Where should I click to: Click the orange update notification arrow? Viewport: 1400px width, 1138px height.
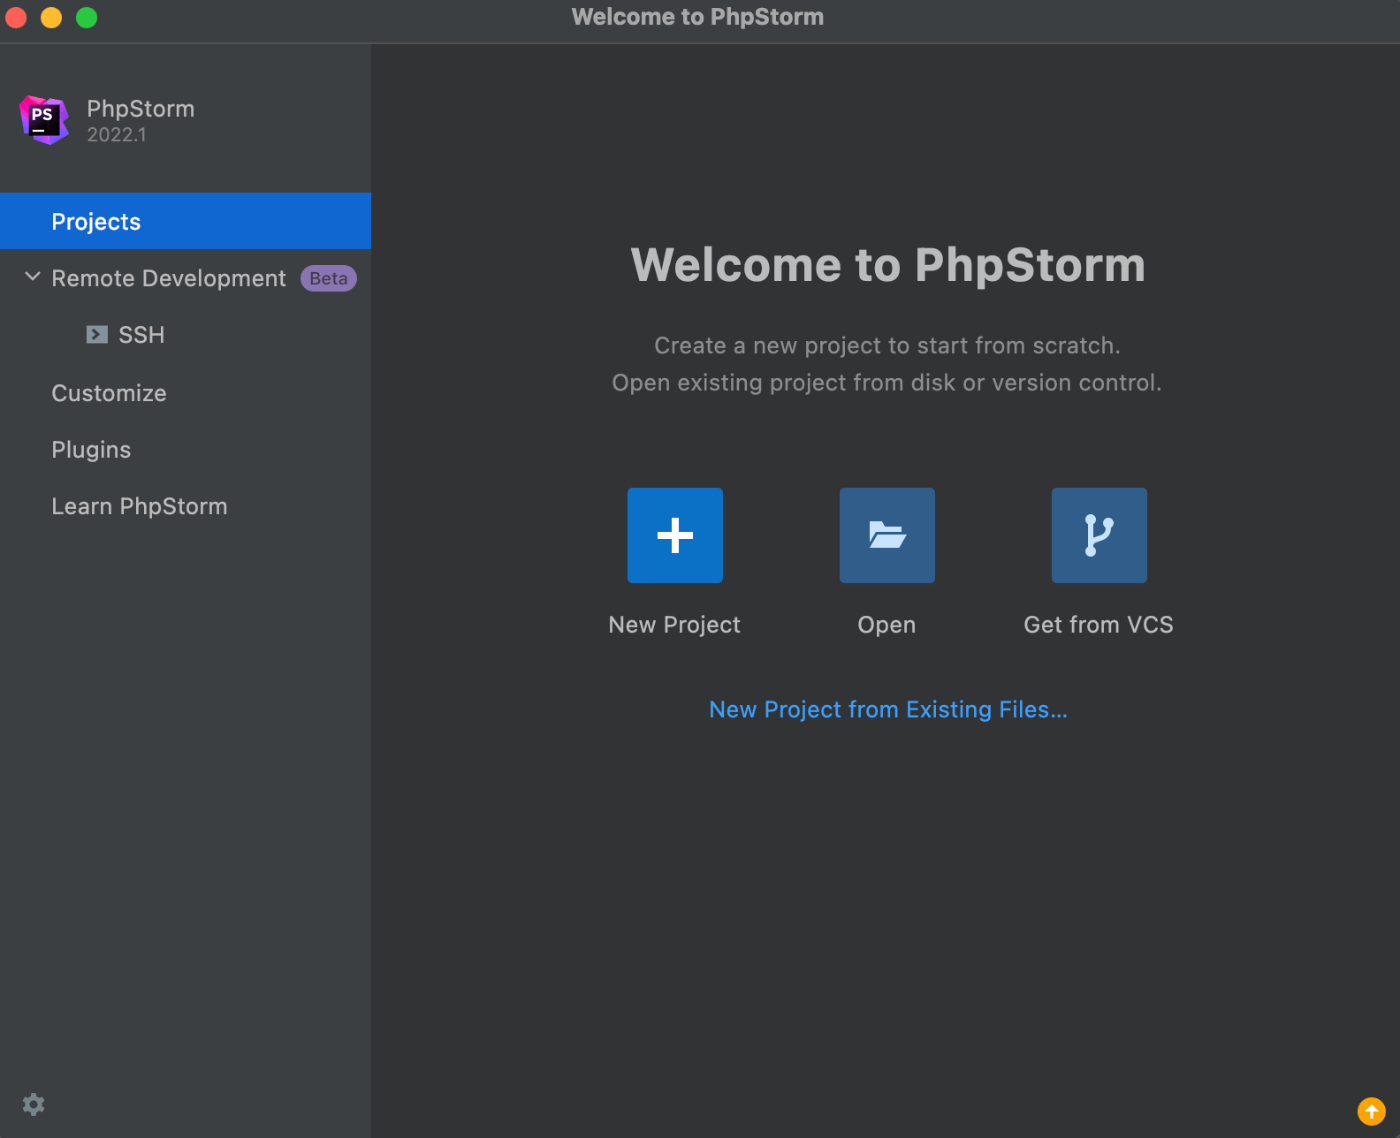pyautogui.click(x=1371, y=1111)
